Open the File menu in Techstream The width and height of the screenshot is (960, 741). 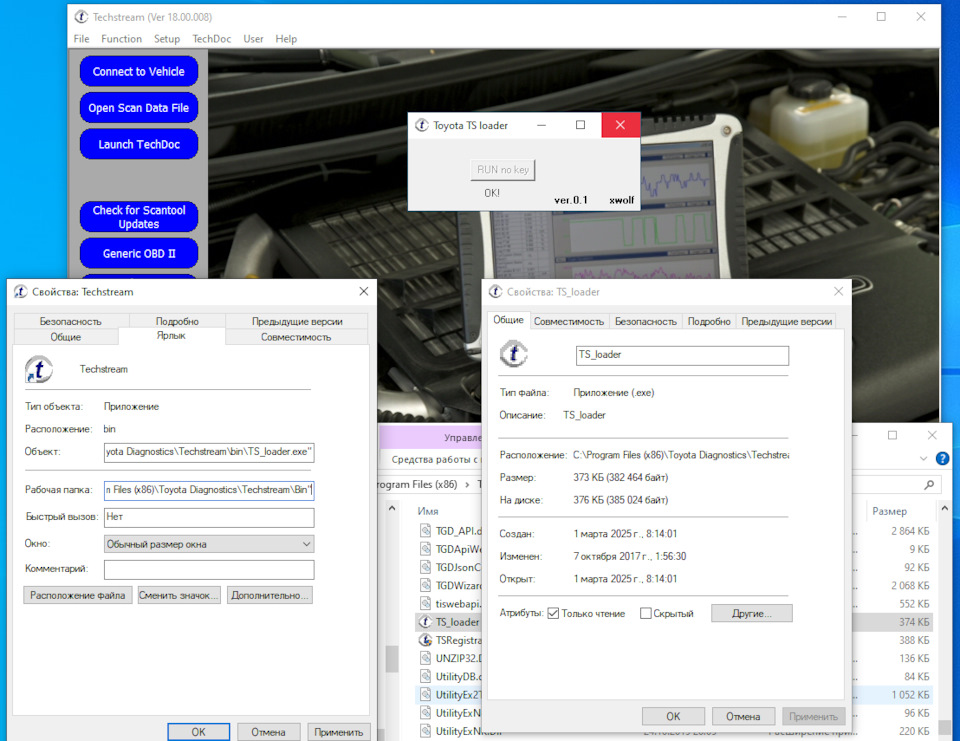pos(81,39)
